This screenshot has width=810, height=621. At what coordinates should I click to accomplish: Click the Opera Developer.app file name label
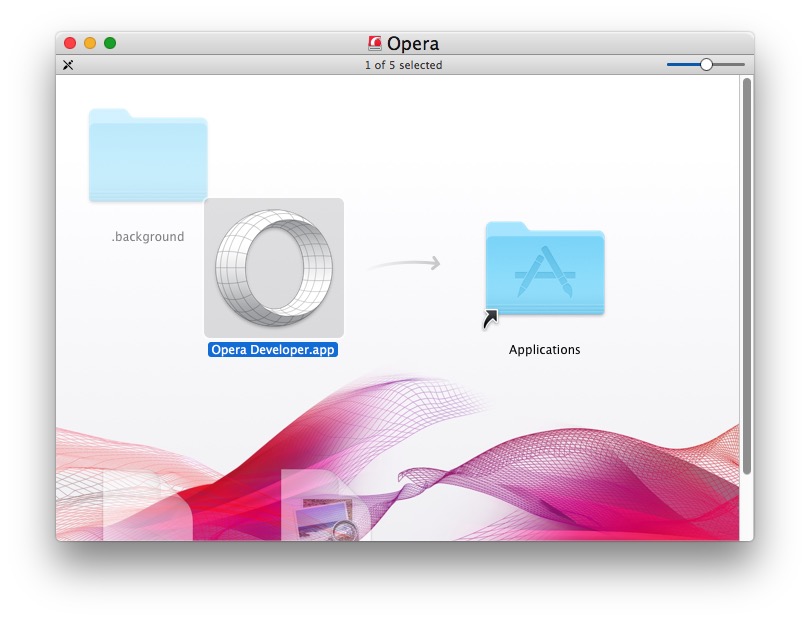(273, 350)
